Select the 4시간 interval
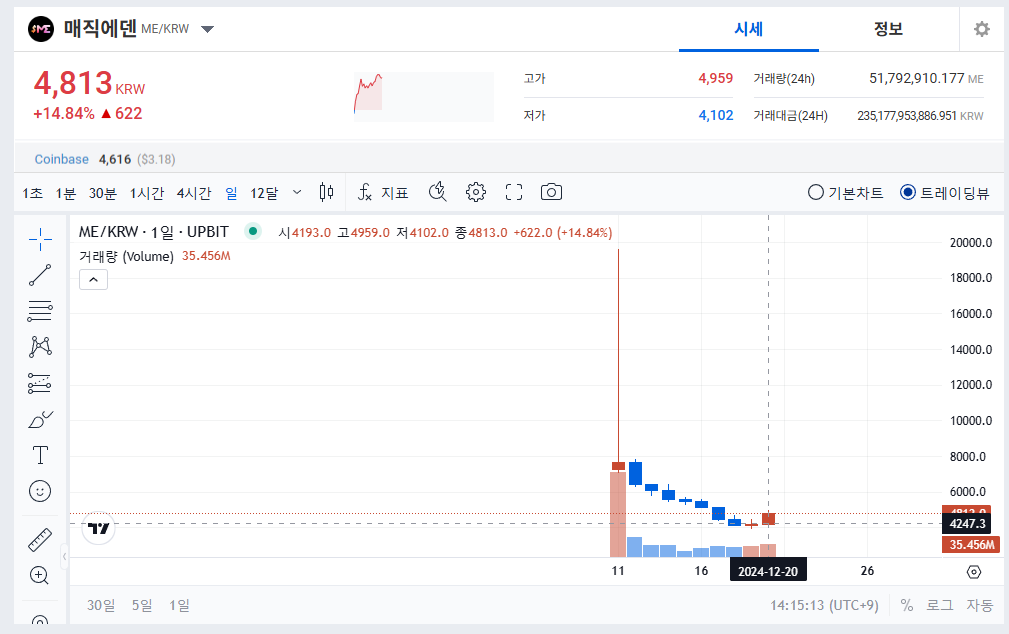 [x=194, y=193]
